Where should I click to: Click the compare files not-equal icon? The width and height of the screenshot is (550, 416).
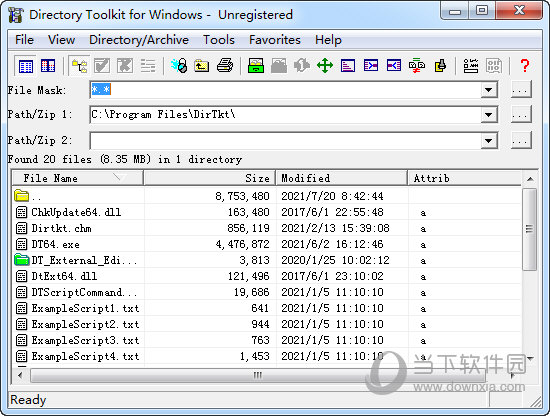[417, 66]
